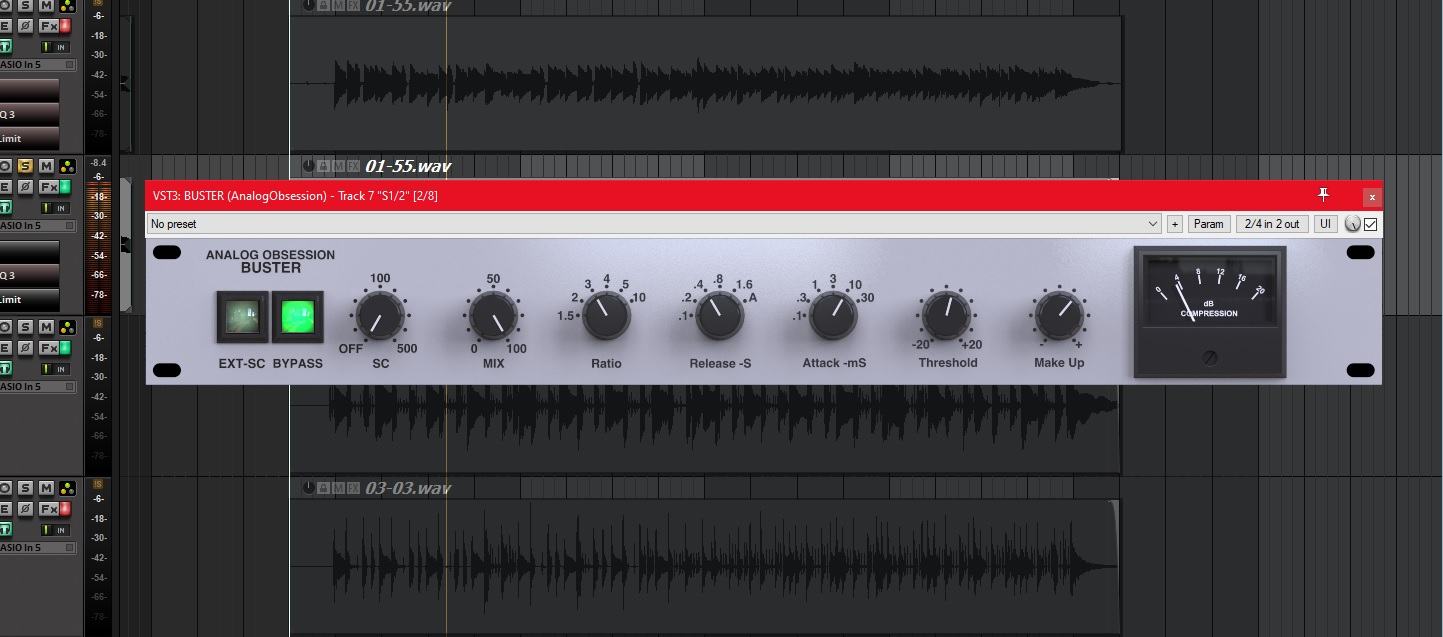Click the plus button next to presets
This screenshot has height=637, width=1443.
[1174, 224]
